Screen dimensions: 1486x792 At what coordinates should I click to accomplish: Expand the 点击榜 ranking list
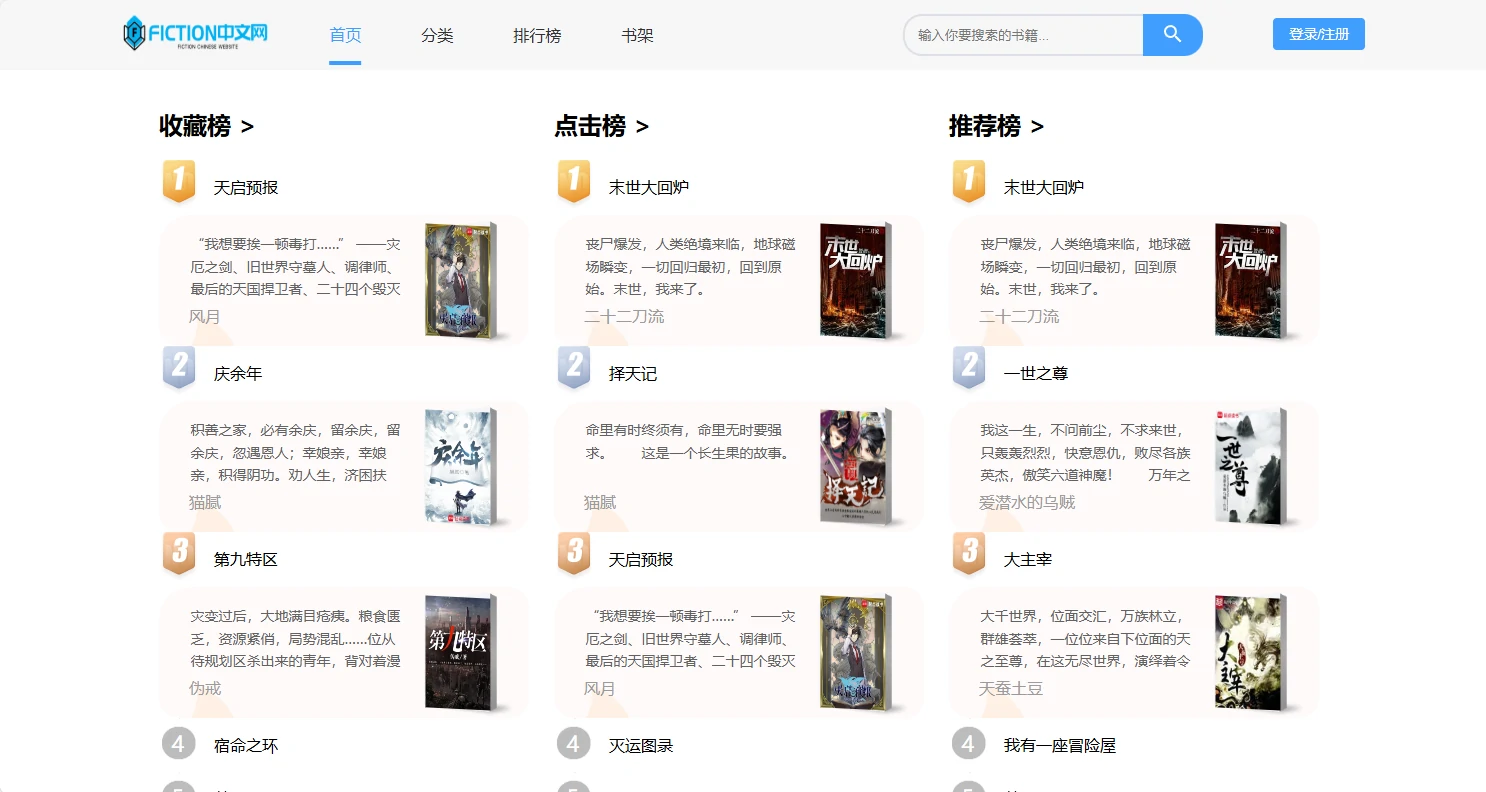click(x=601, y=126)
